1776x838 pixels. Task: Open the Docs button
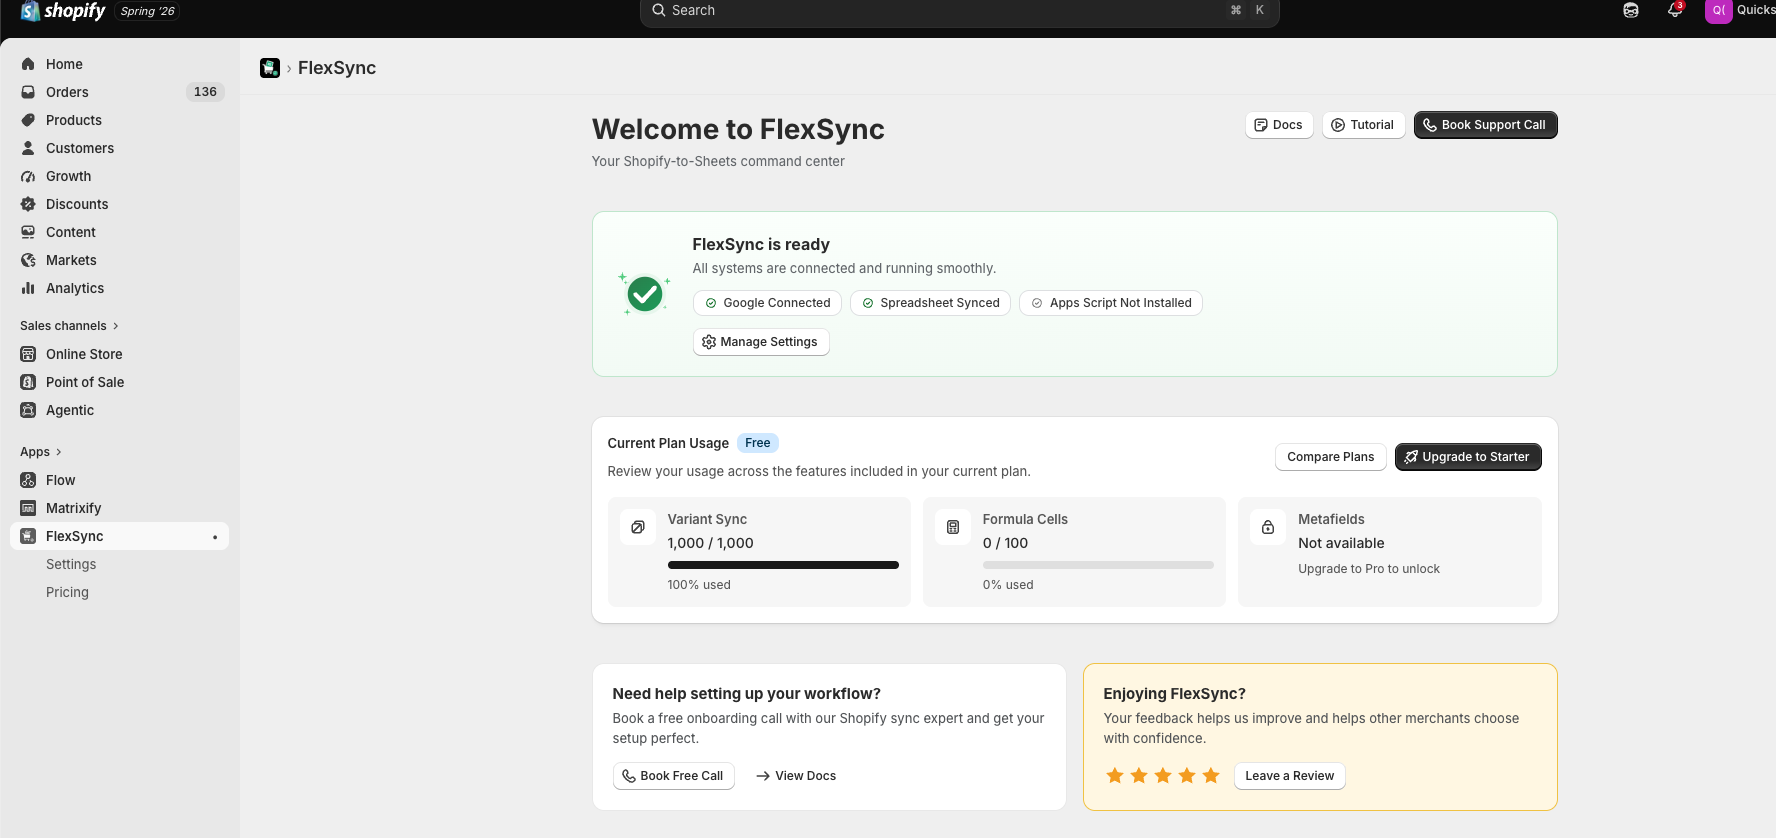(x=1279, y=125)
